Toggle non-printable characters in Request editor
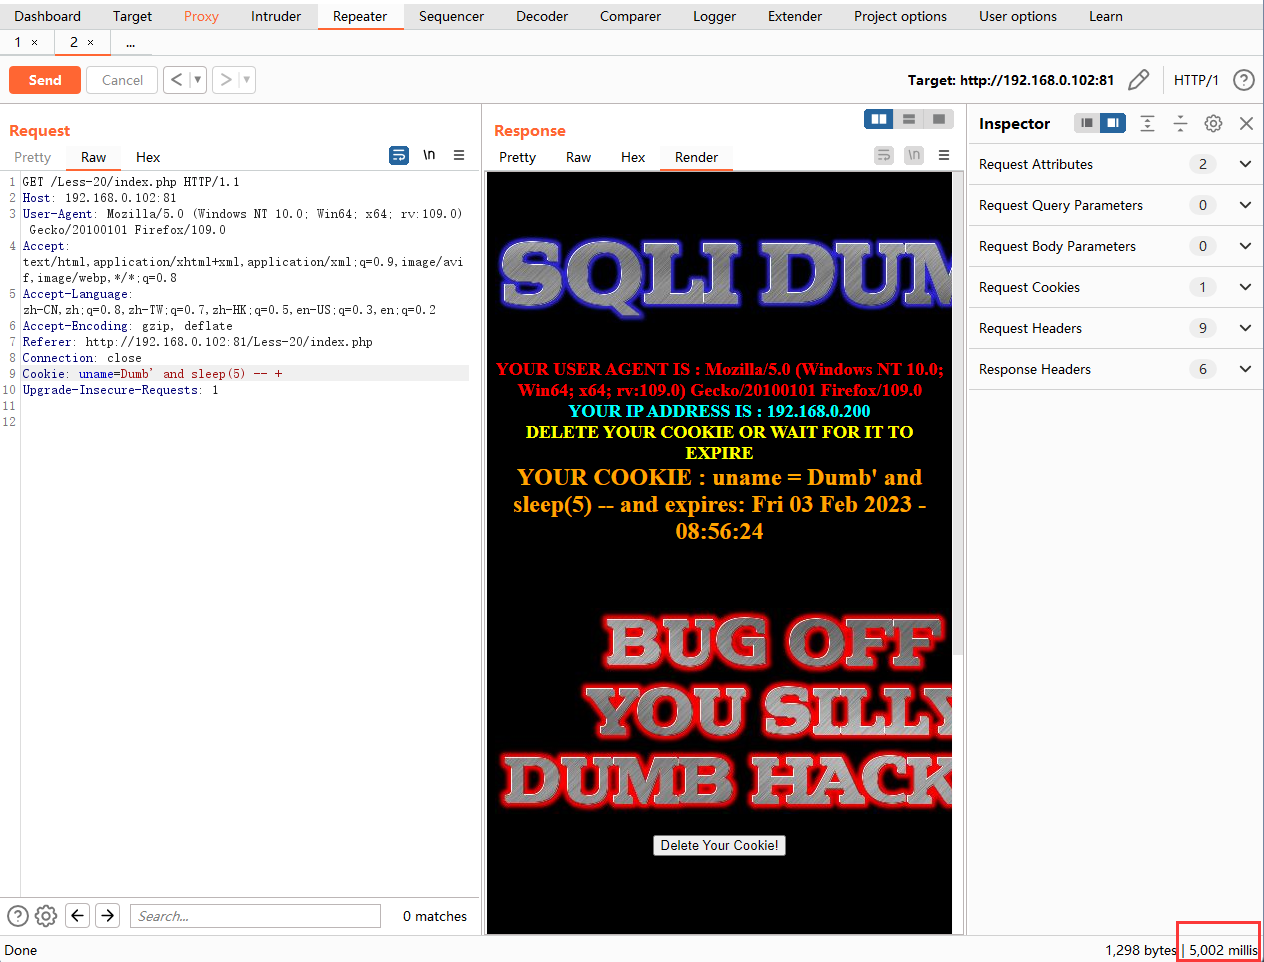1264x962 pixels. 429,155
